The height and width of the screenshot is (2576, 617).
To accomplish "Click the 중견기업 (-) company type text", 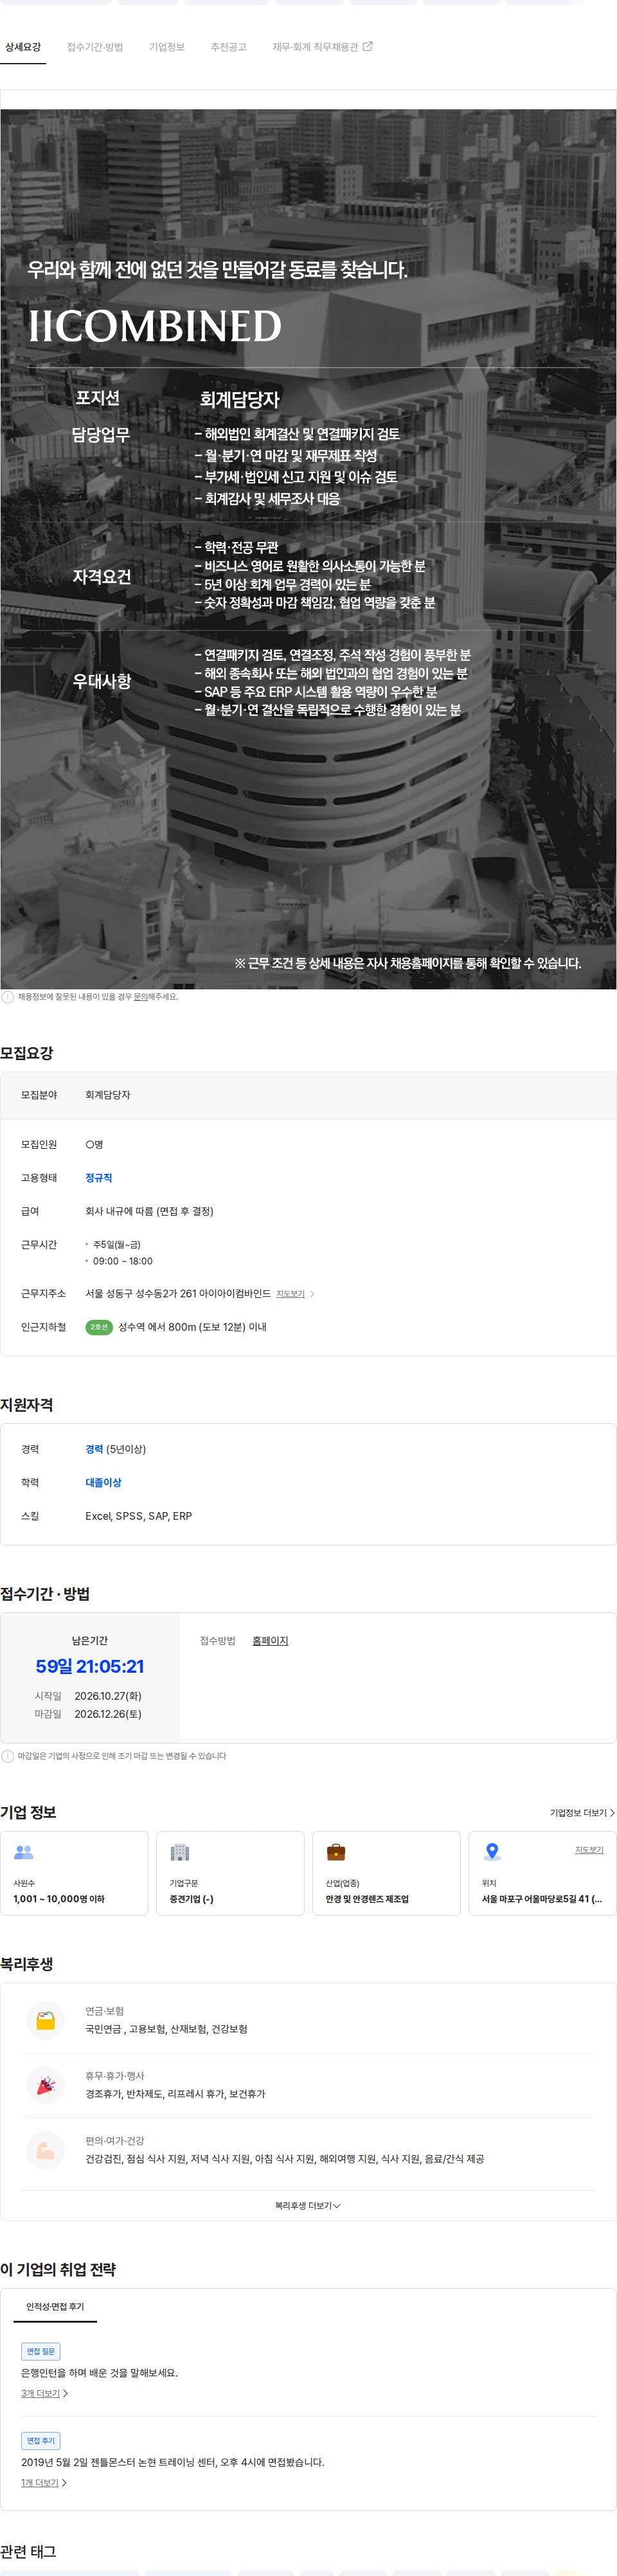I will (191, 1899).
